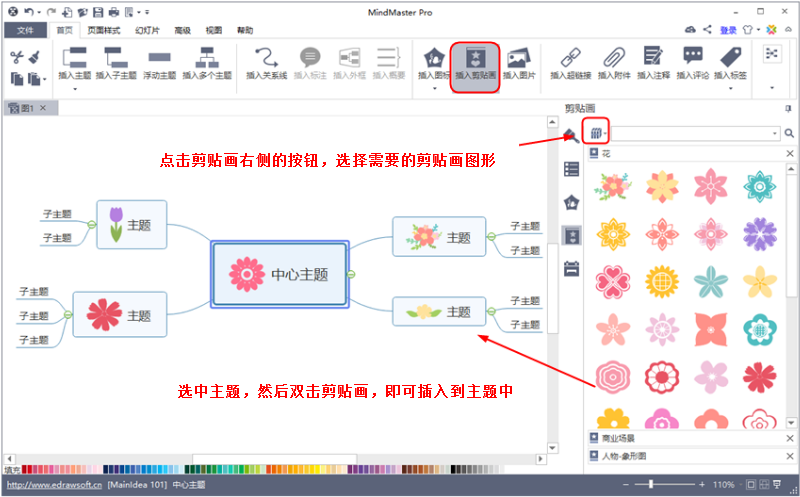The image size is (800, 497).
Task: Click the Insert Hyperlink (插入超链接) icon
Action: coord(570,58)
